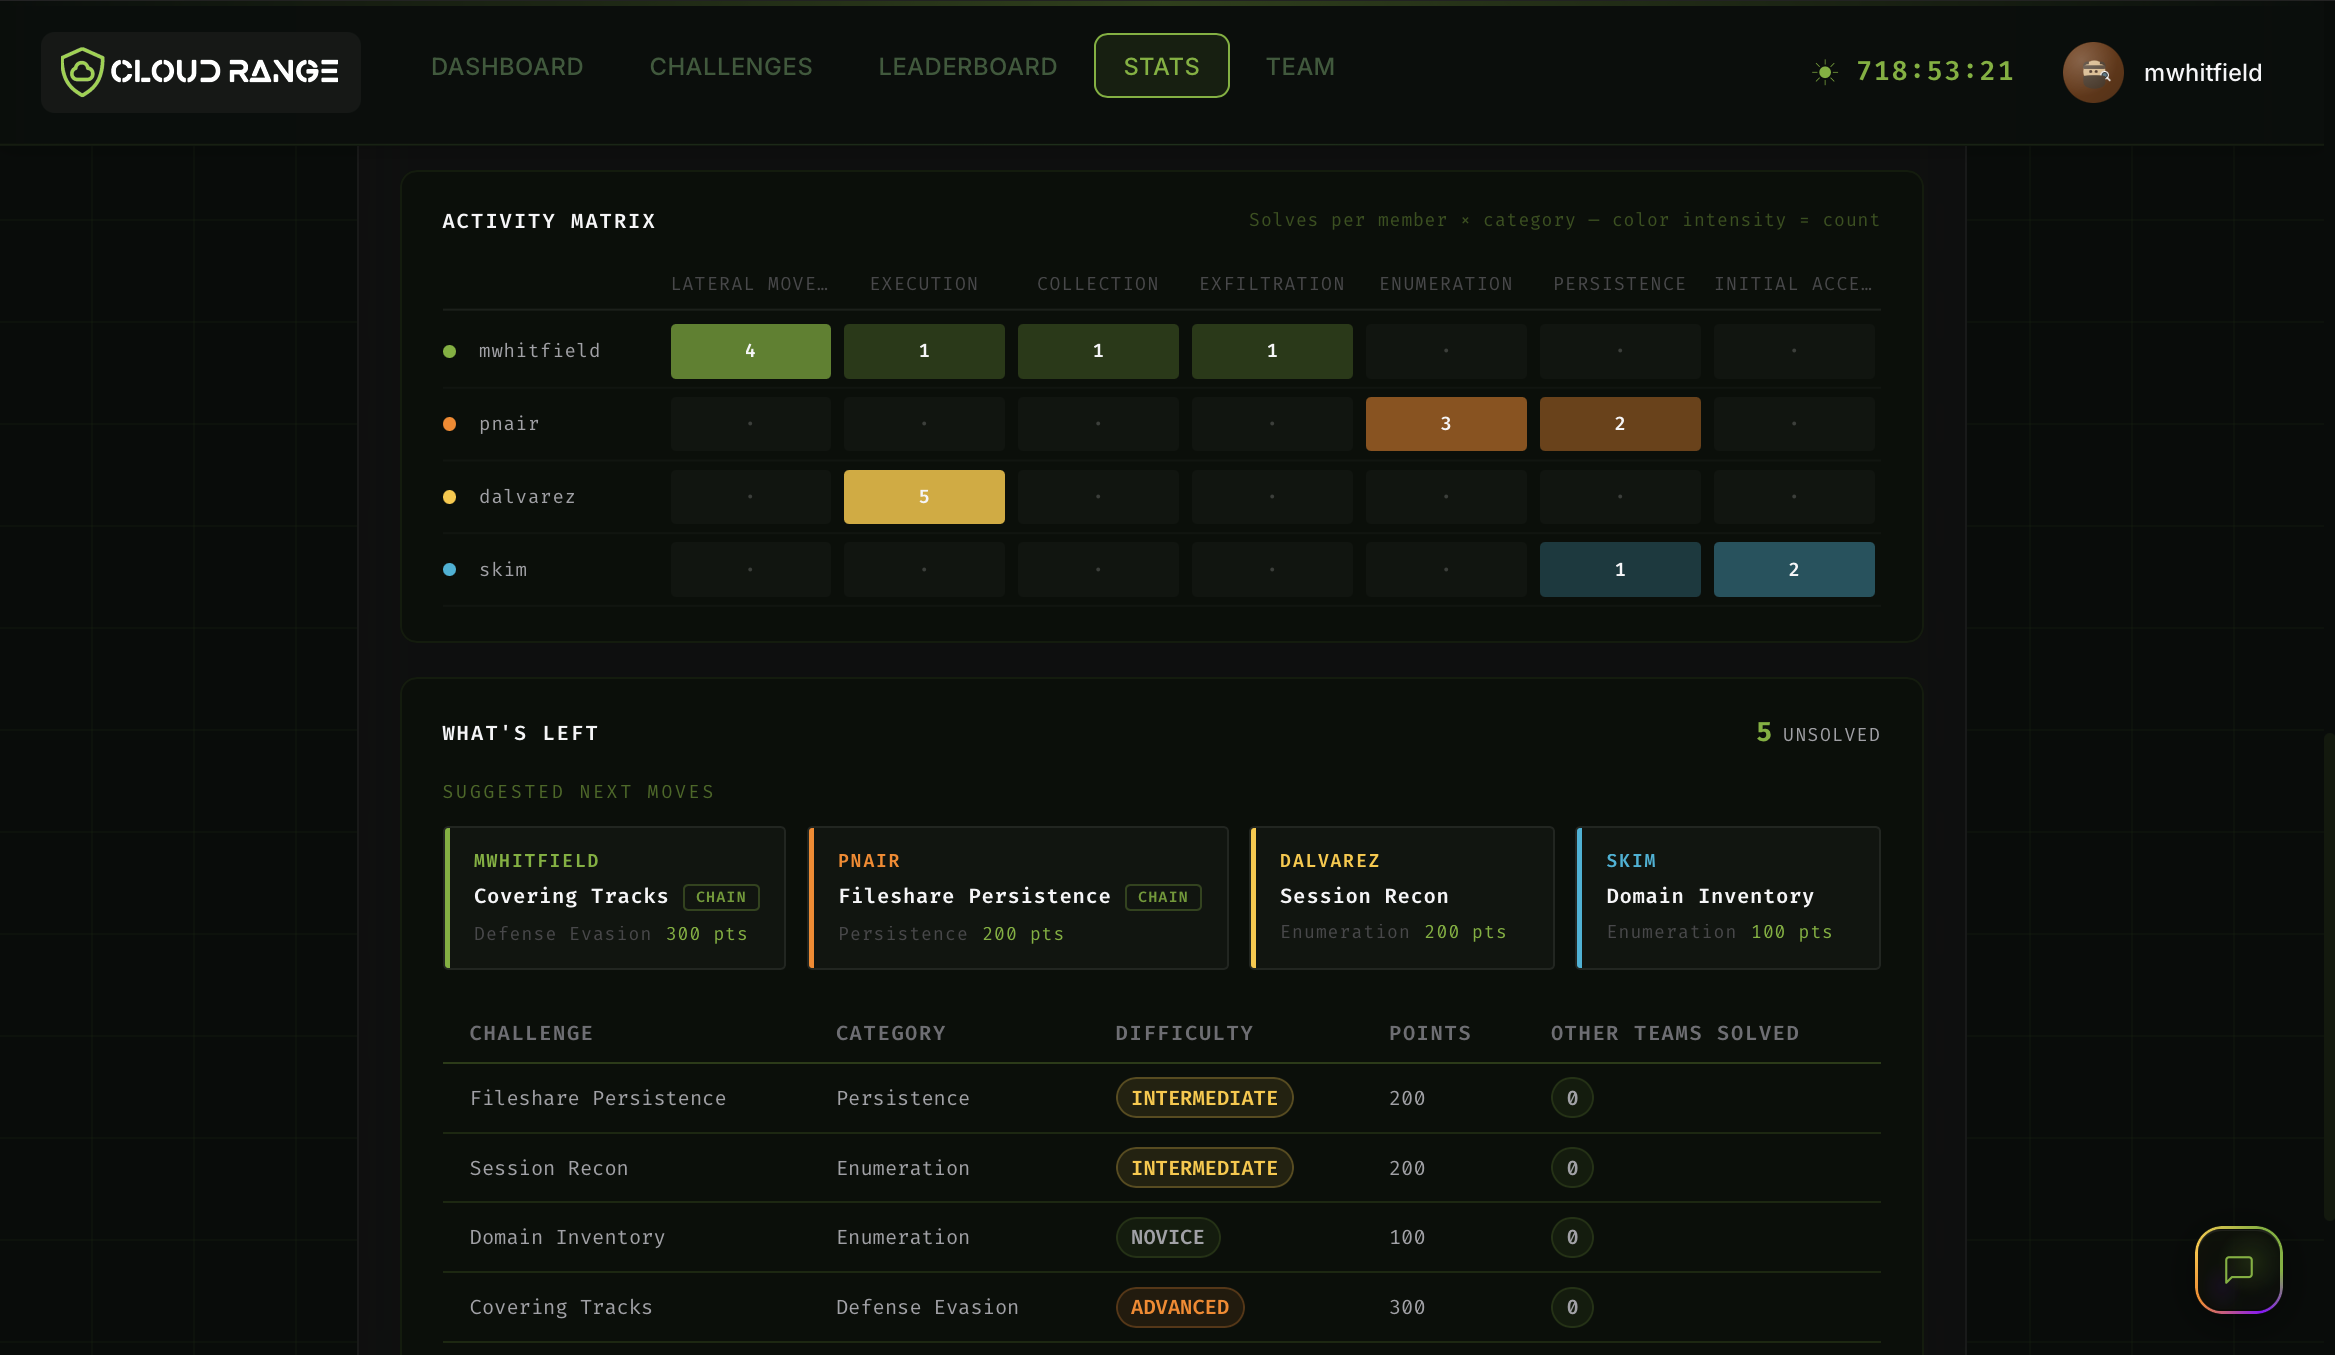Sort by the Points column header

click(1430, 1034)
